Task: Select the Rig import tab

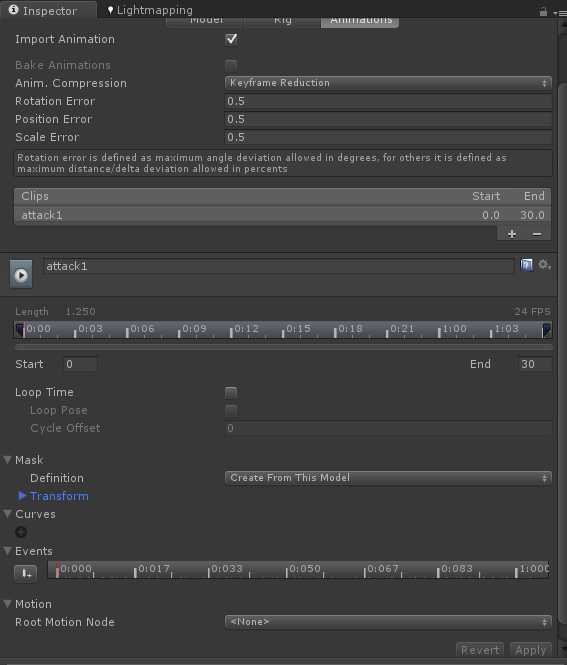Action: tap(282, 22)
